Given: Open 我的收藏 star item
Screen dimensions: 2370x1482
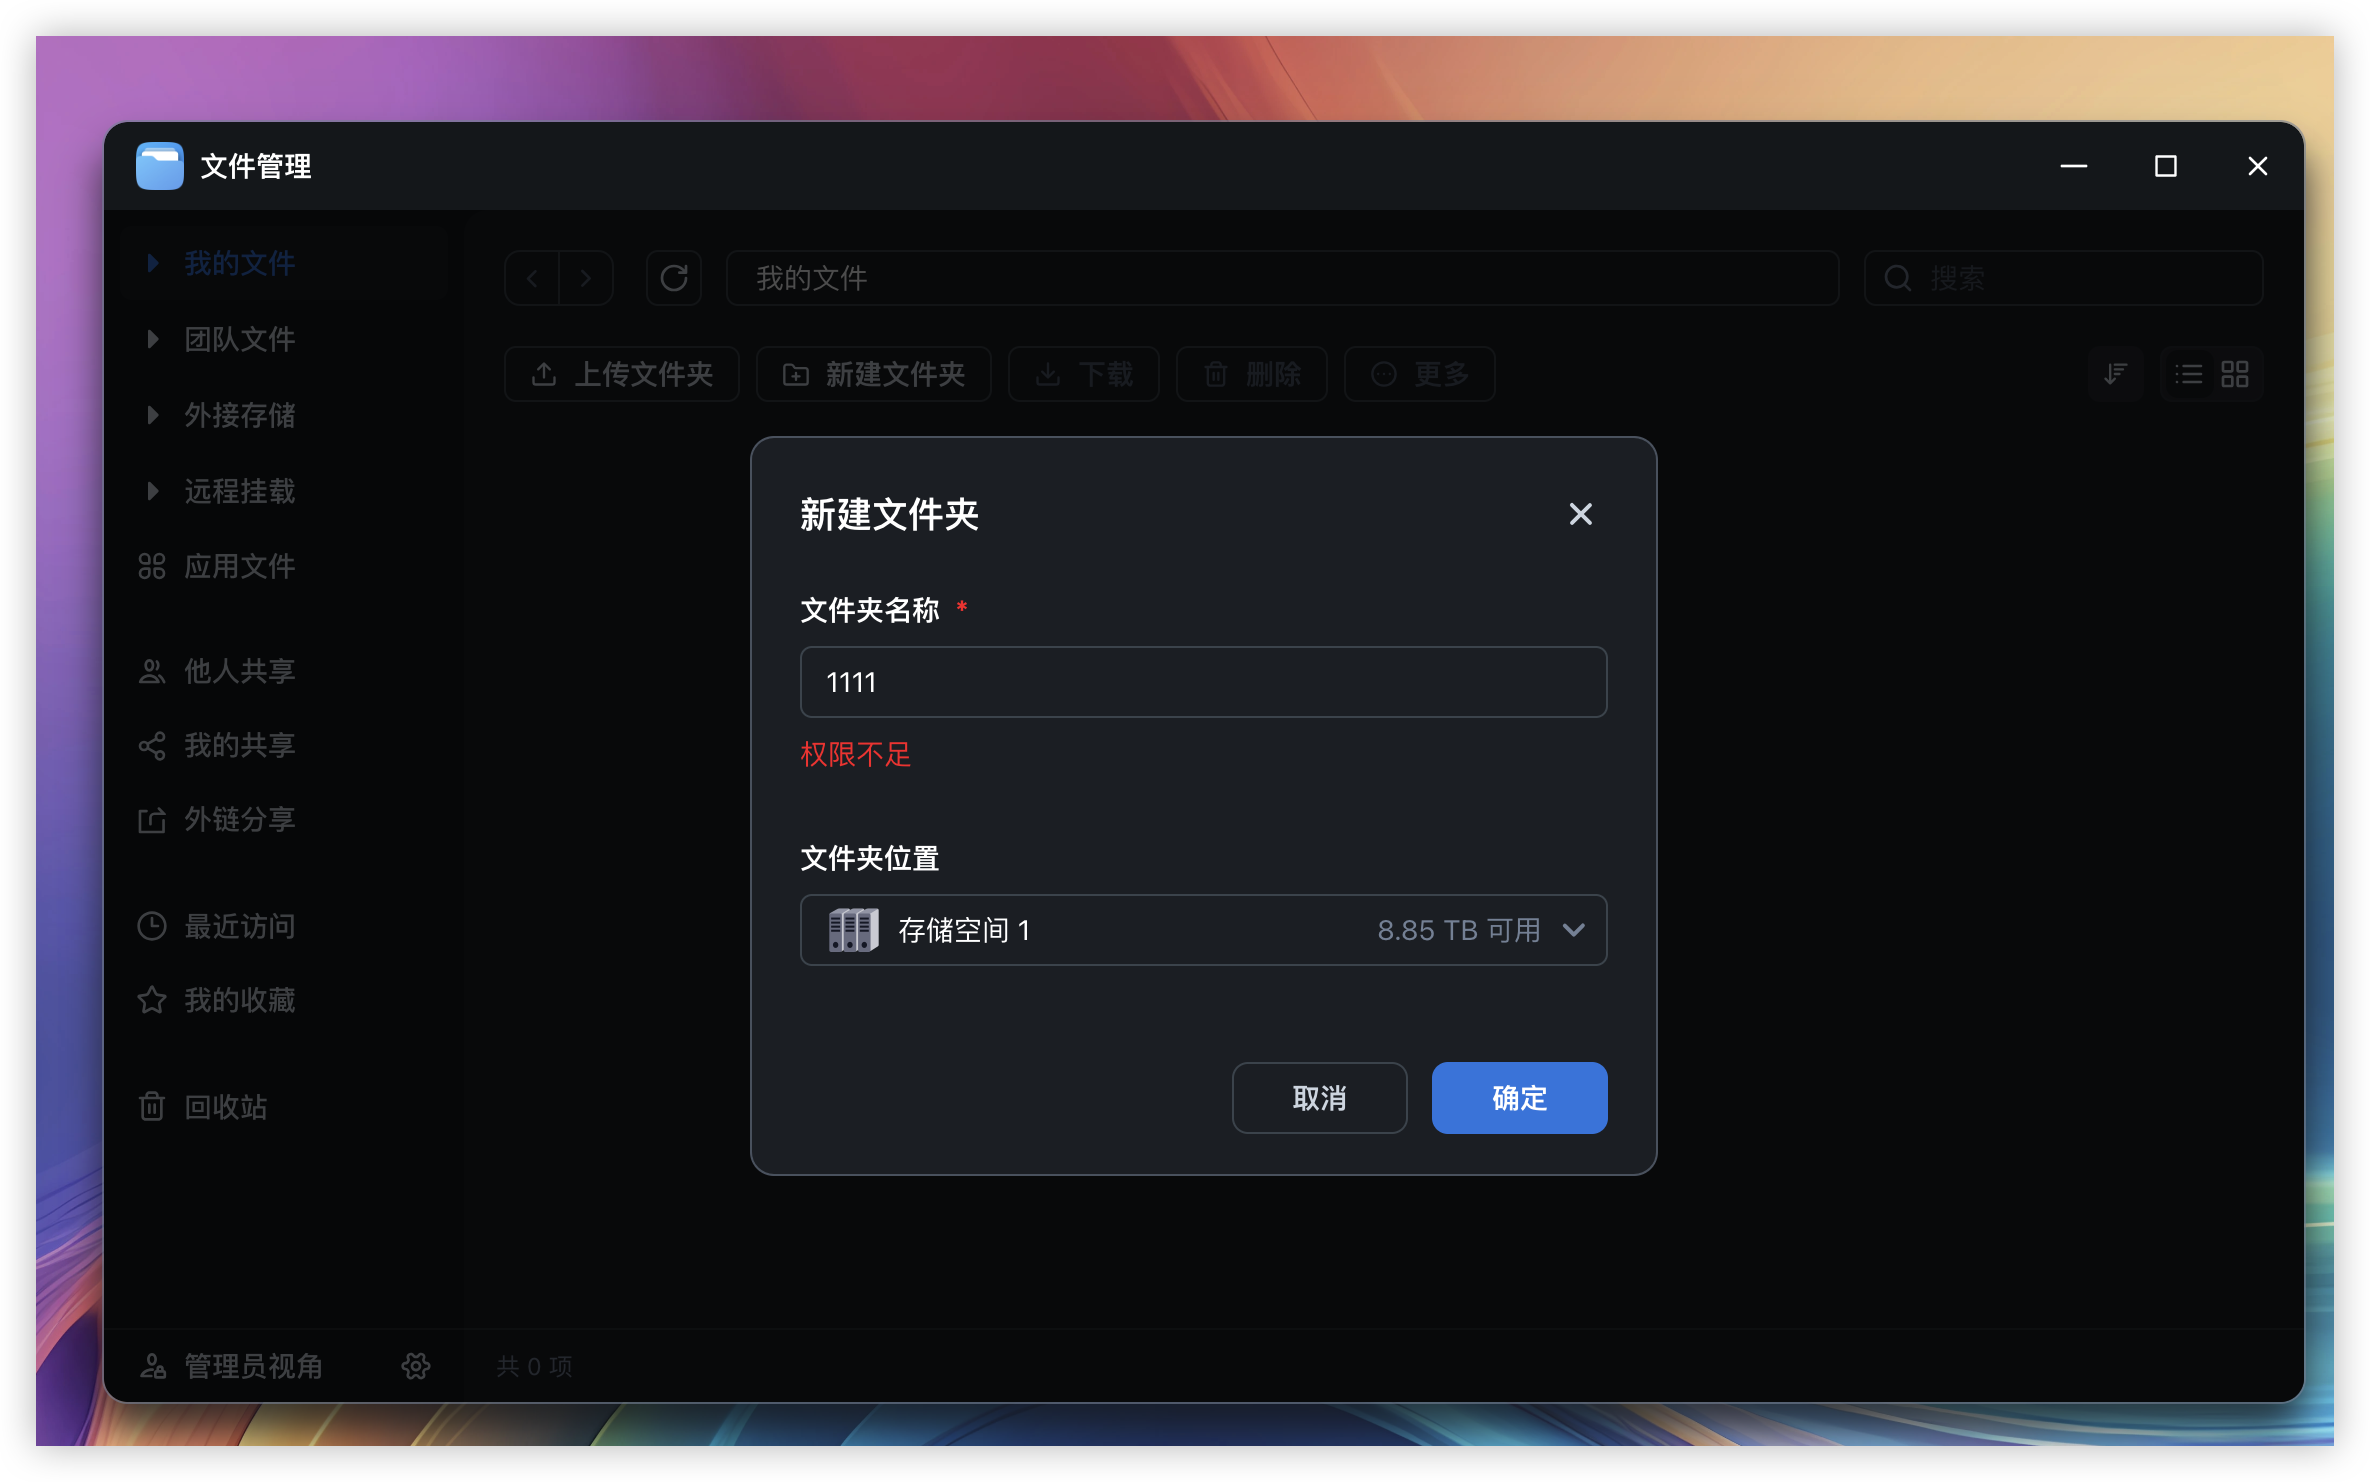Looking at the screenshot, I should tap(238, 1000).
